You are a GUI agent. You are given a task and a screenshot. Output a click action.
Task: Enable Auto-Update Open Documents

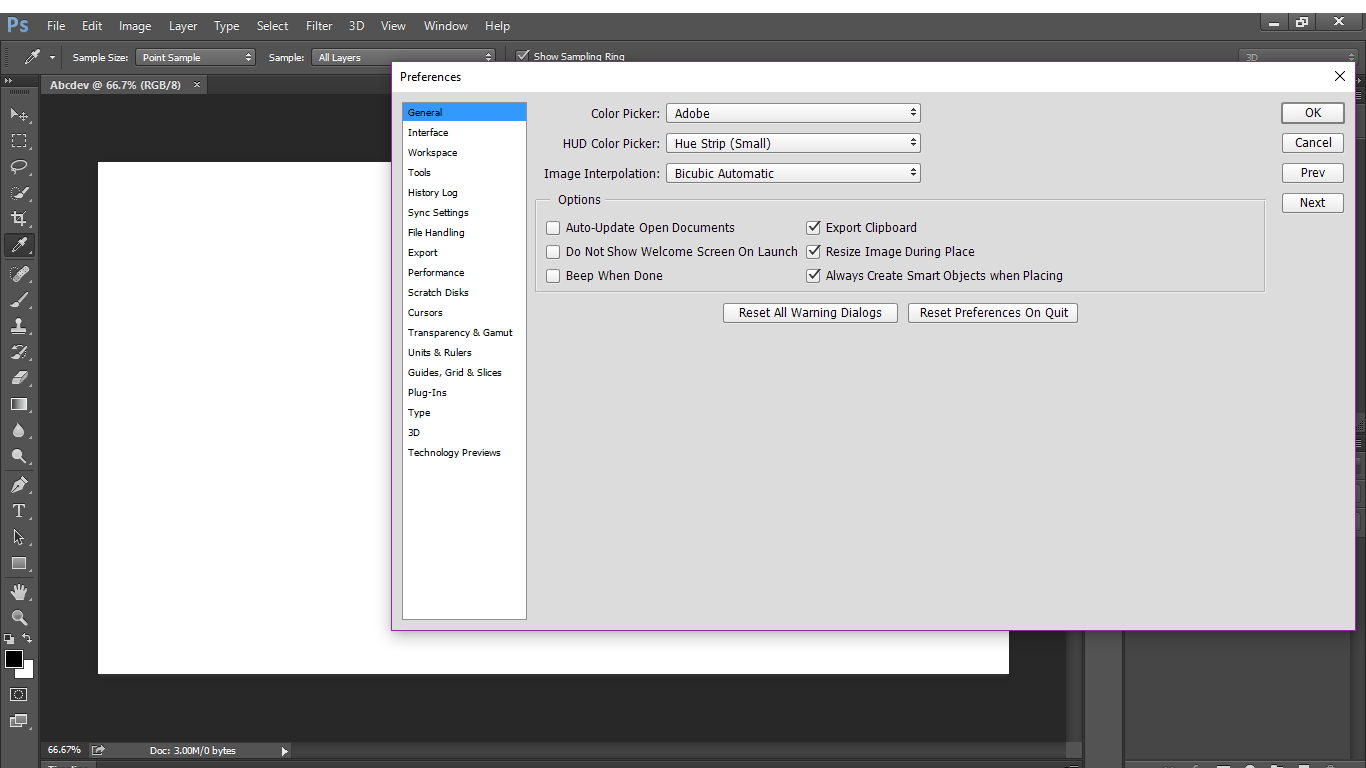[x=553, y=227]
